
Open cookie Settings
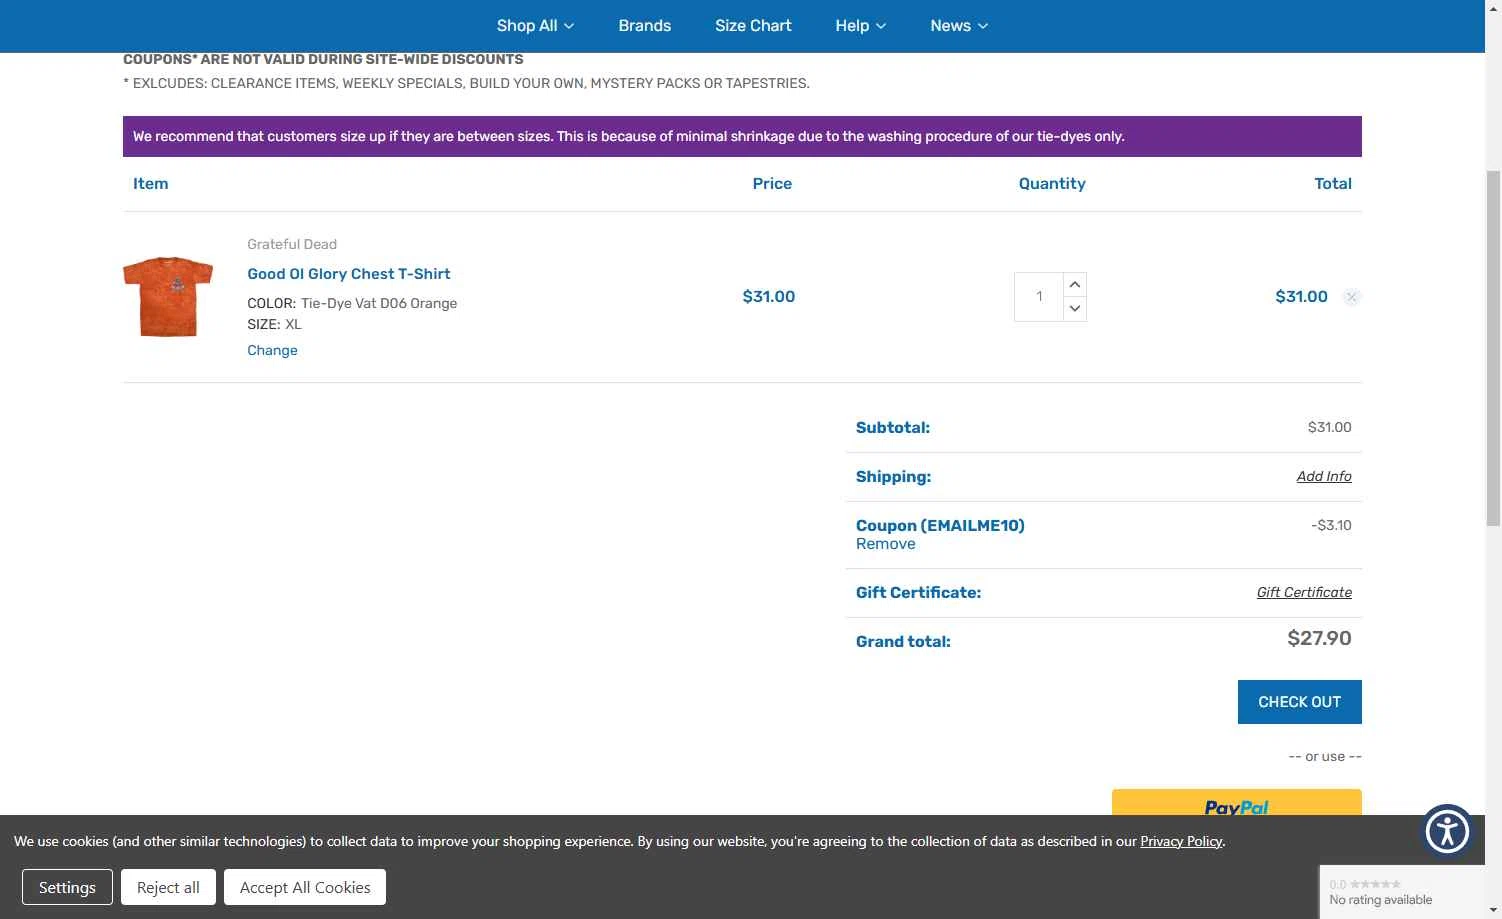coord(67,887)
